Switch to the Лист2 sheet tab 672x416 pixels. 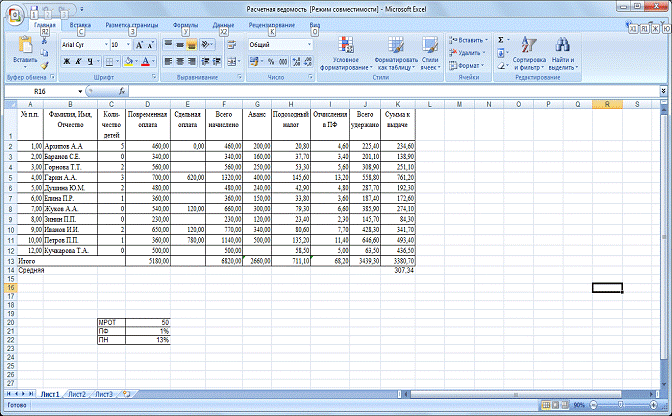pyautogui.click(x=77, y=395)
